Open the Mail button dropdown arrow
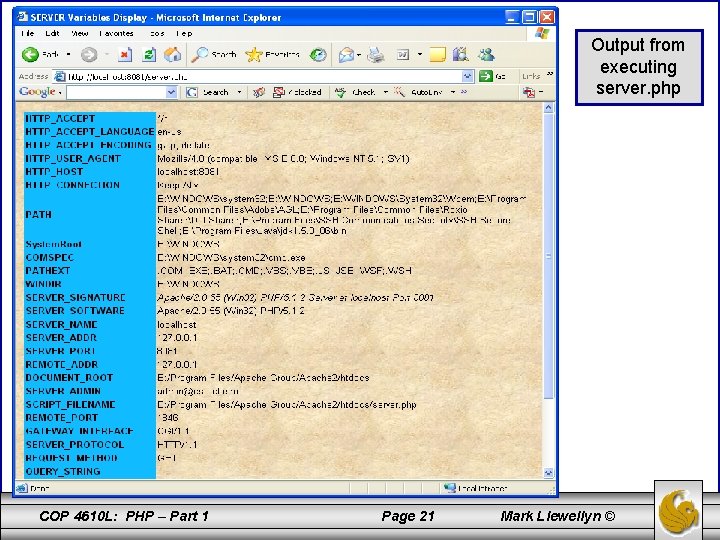720x540 pixels. click(x=359, y=55)
